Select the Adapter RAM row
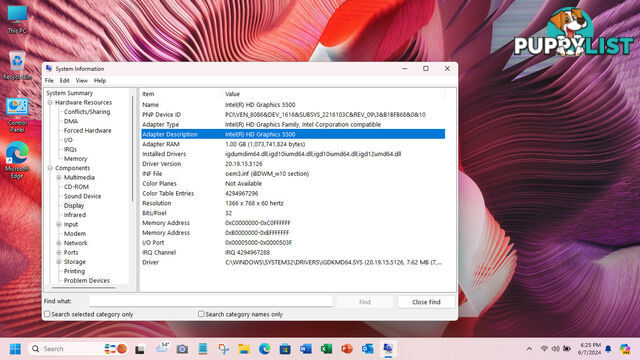The image size is (640, 360). pyautogui.click(x=293, y=144)
